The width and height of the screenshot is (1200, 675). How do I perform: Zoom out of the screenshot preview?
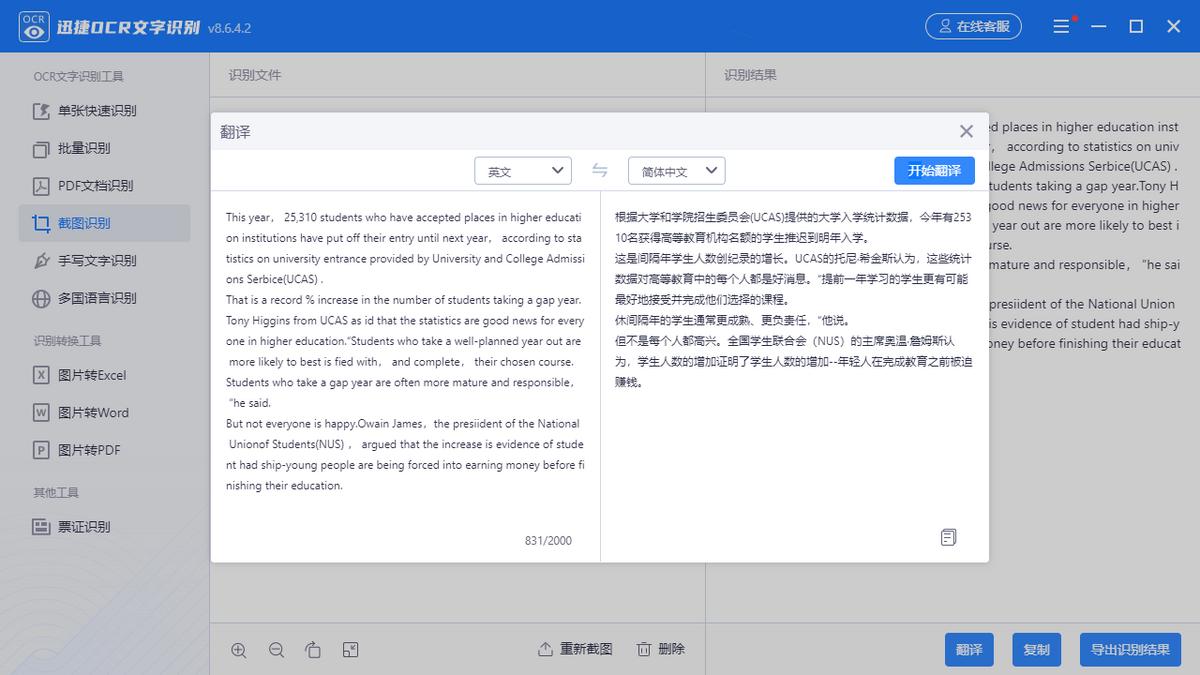pos(276,649)
